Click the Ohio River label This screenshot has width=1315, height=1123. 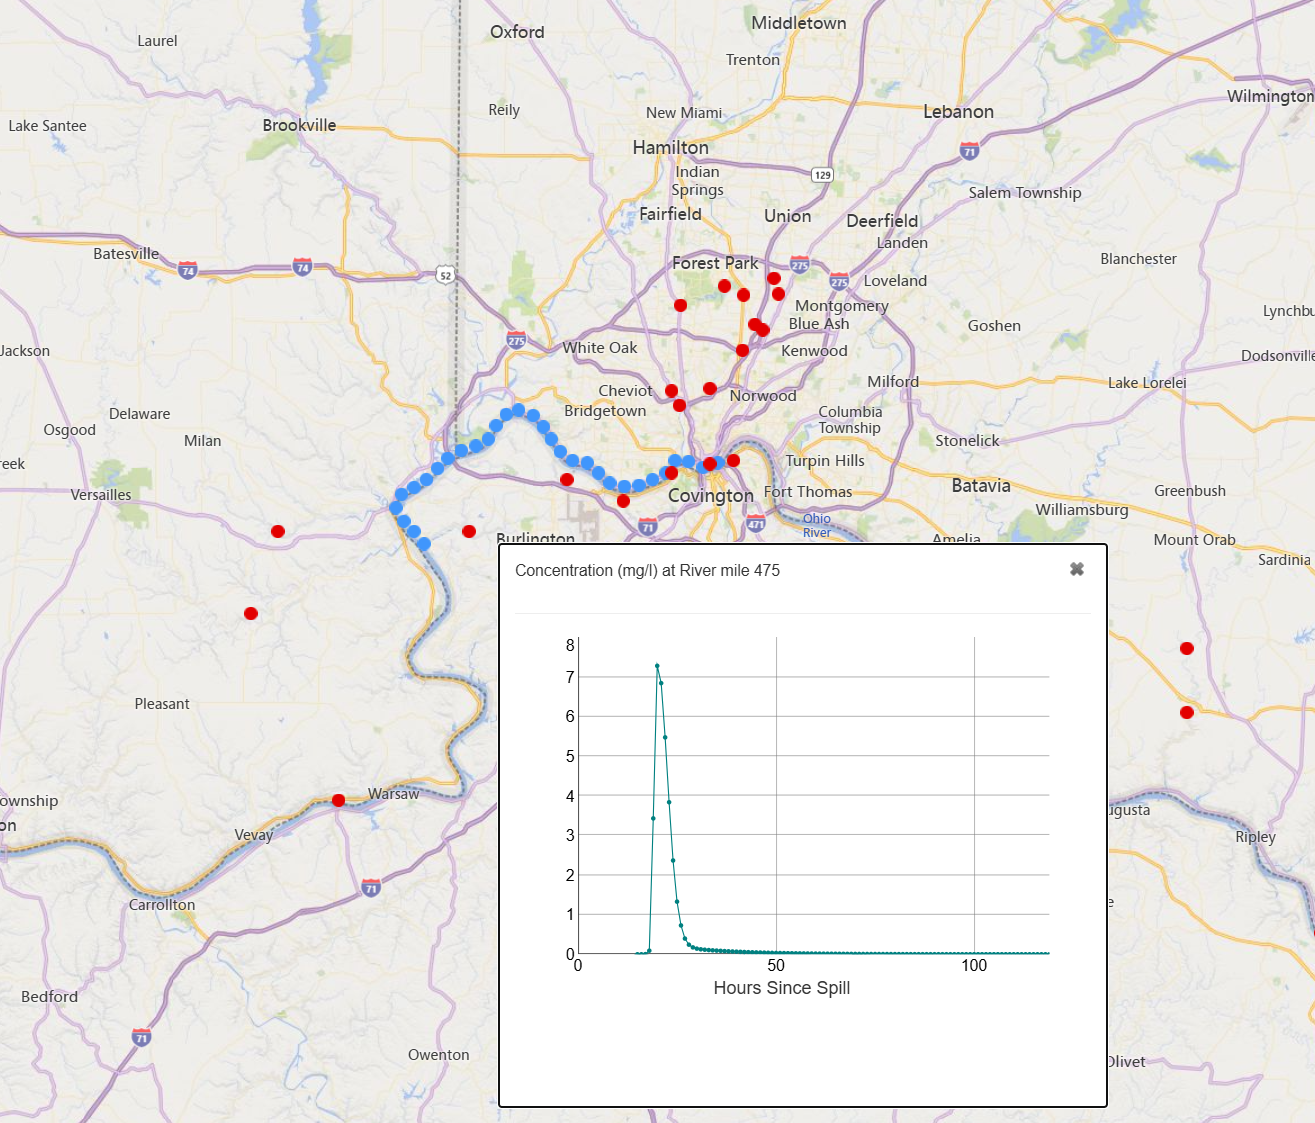coord(817,525)
